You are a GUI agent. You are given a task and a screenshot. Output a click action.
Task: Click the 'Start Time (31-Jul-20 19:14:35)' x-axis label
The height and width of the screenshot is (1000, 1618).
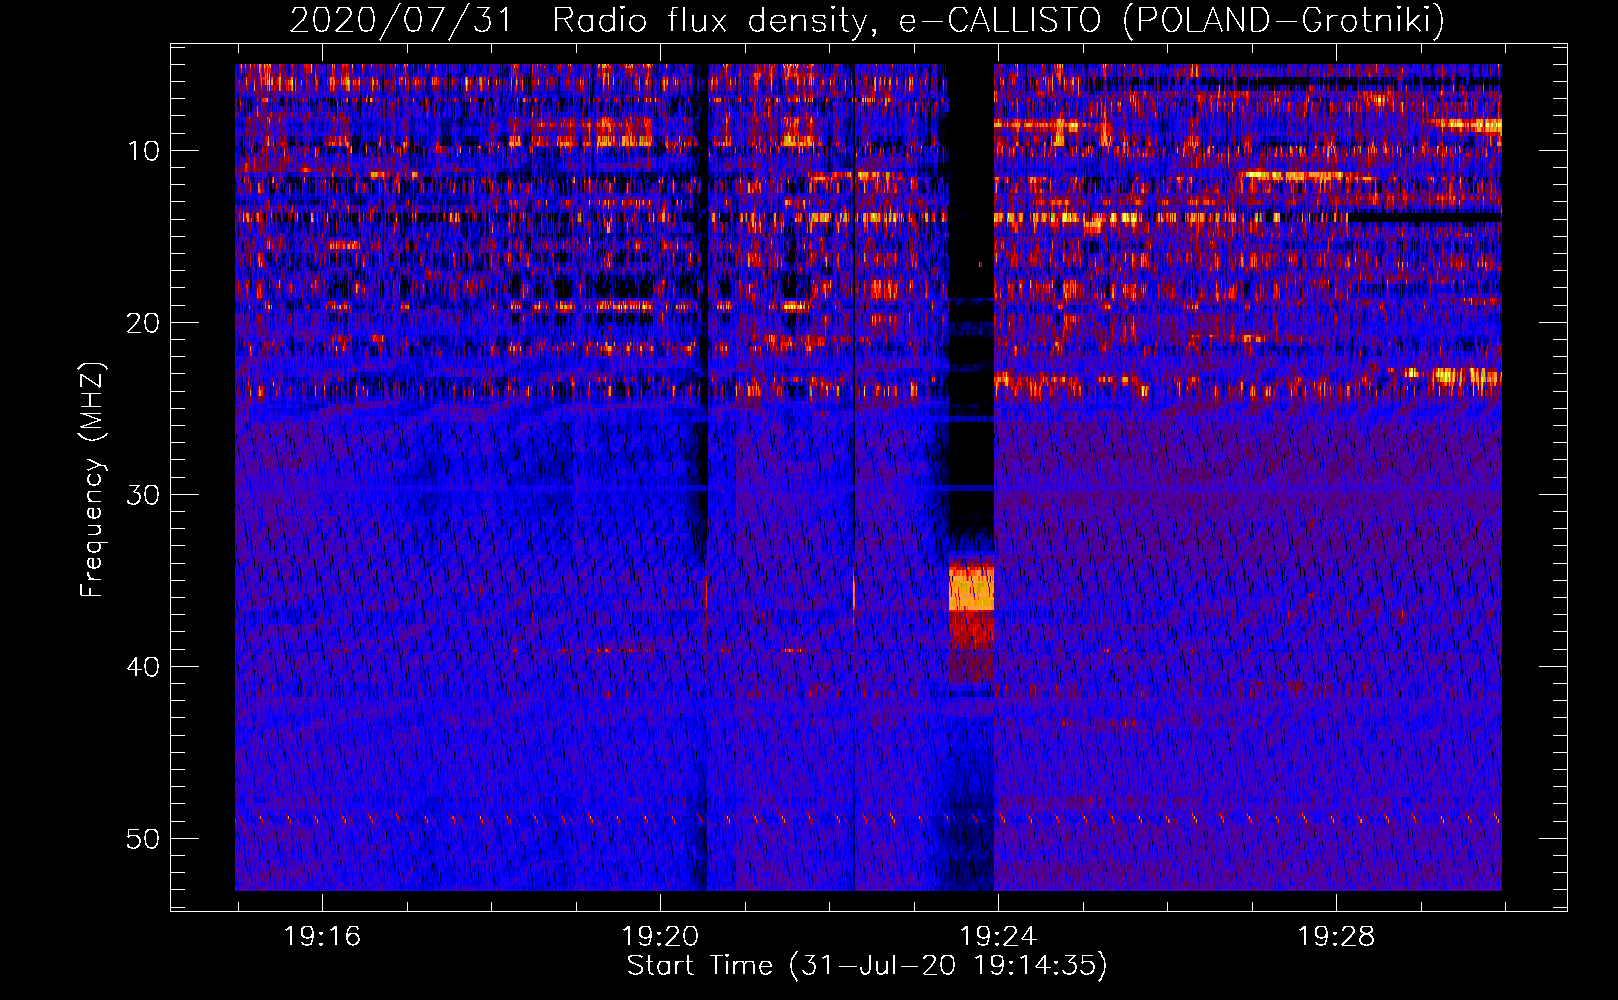click(867, 966)
